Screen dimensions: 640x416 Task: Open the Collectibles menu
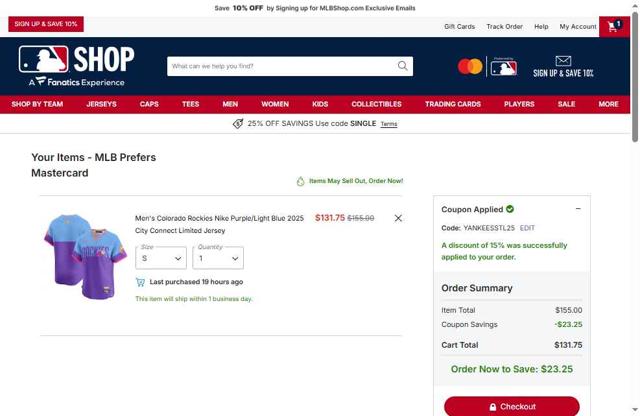[x=376, y=104]
